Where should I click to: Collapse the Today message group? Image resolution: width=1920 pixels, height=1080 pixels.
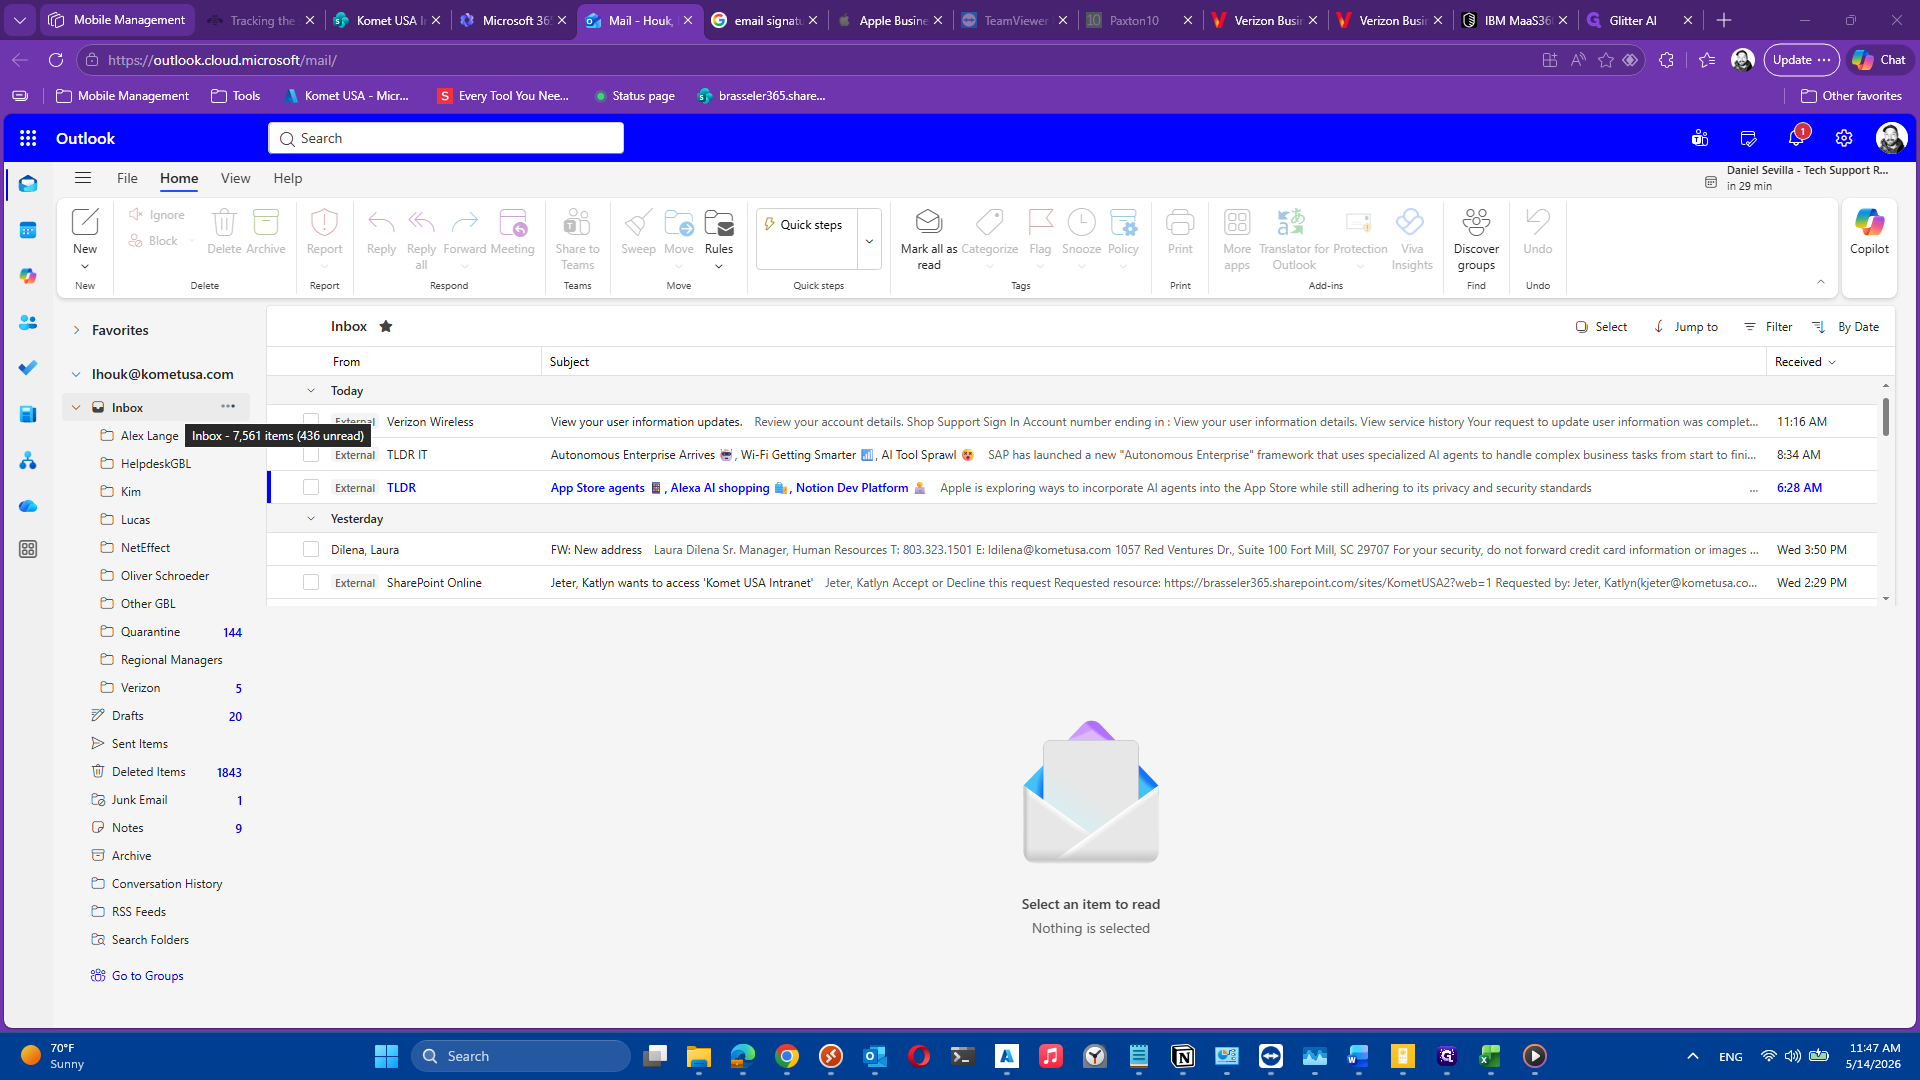point(311,390)
